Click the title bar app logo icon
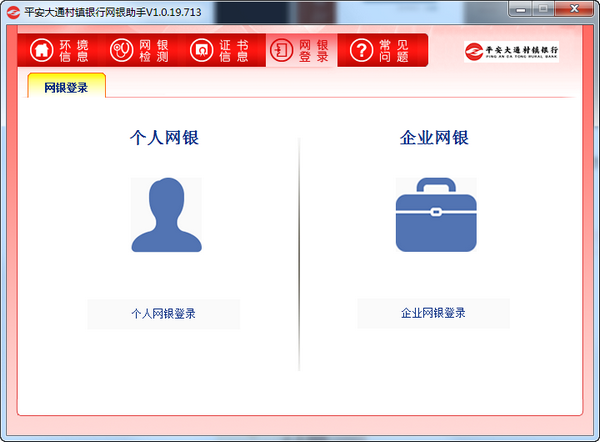Viewport: 600px width, 442px height. (x=13, y=12)
